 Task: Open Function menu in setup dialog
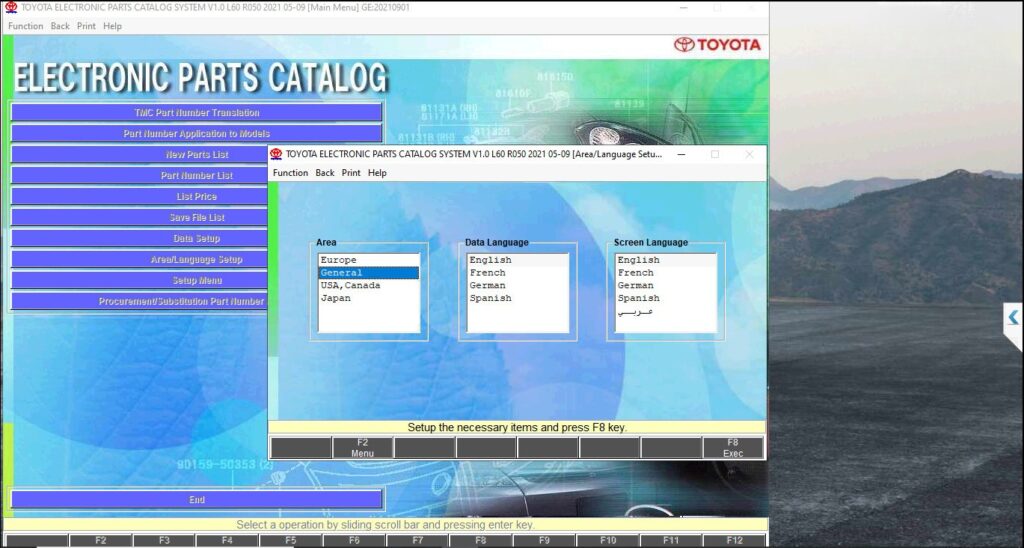[290, 172]
